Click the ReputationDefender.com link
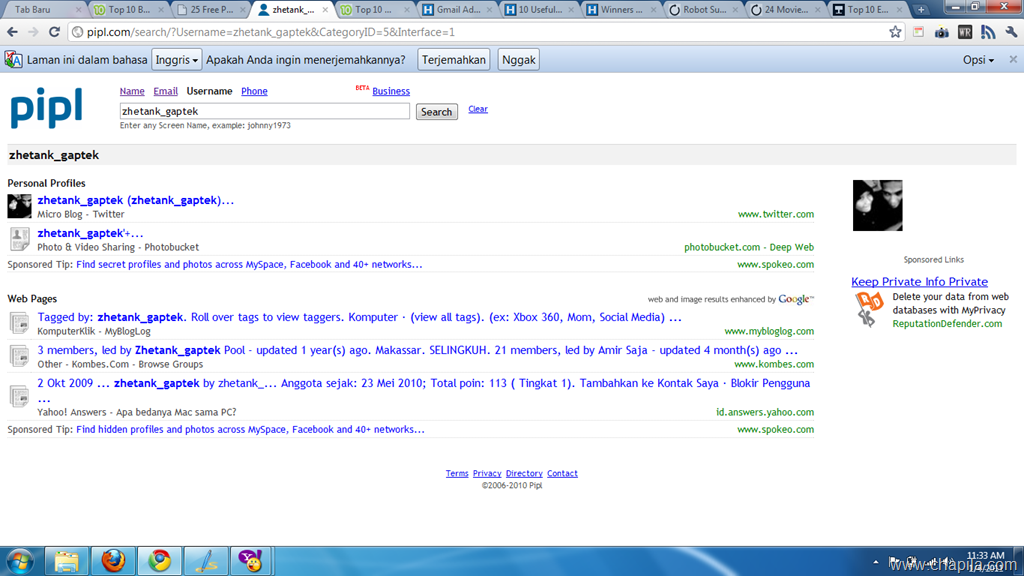Image resolution: width=1024 pixels, height=576 pixels. (x=947, y=323)
